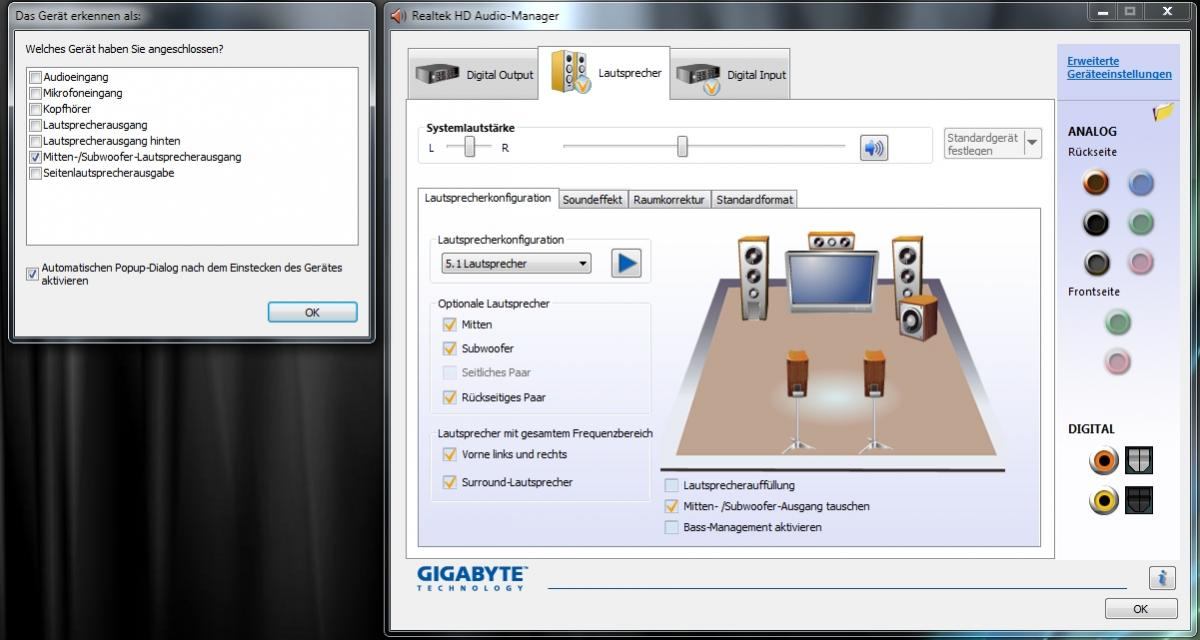Open the 5.1 Lautsprecher configuration dropdown
1200x640 pixels.
pos(516,264)
